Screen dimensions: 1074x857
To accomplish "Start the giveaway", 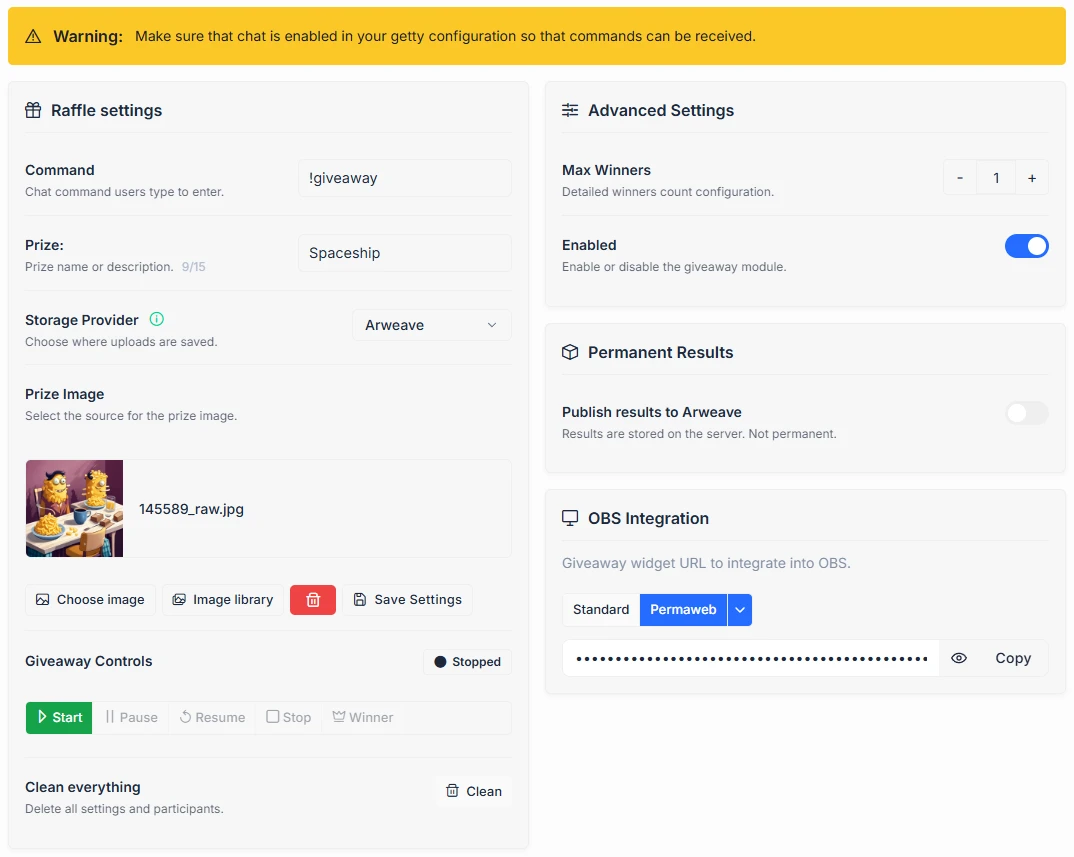I will click(59, 717).
